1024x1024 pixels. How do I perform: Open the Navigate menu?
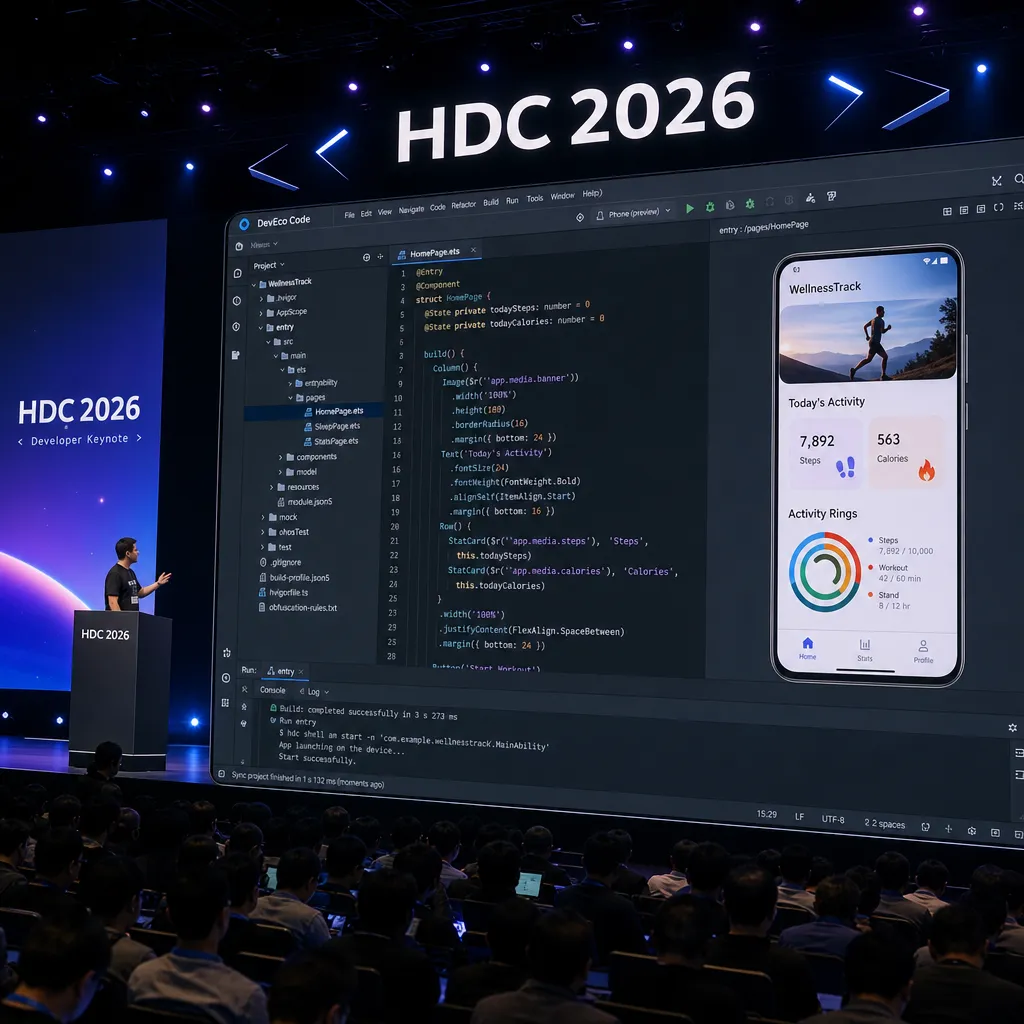[411, 210]
